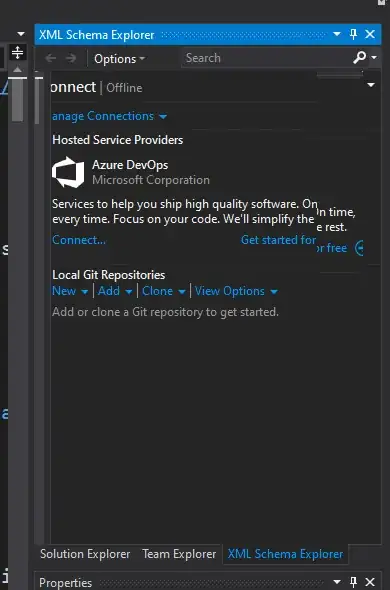Screen dimensions: 390x590
Task: Click the Azure DevOps title text
Action: [130, 165]
